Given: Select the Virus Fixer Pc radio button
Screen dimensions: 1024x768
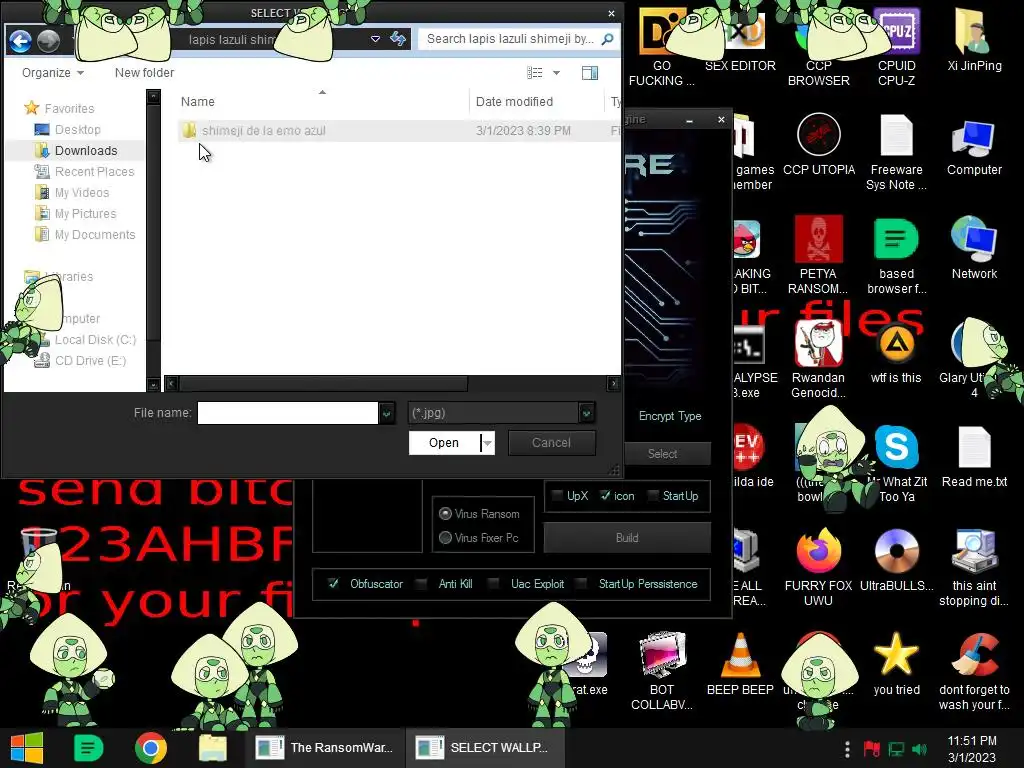Looking at the screenshot, I should click(x=445, y=537).
